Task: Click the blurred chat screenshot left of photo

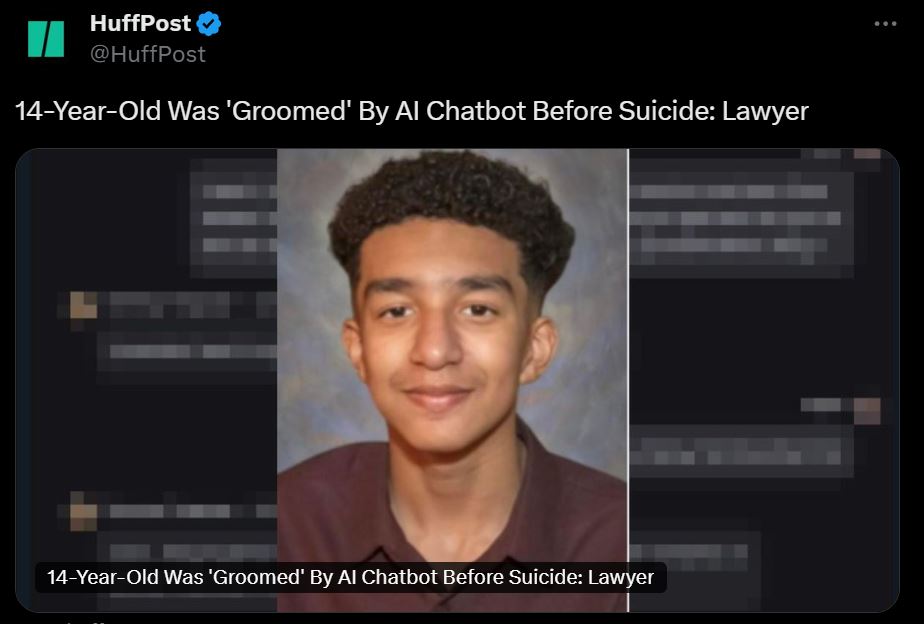Action: coord(146,380)
